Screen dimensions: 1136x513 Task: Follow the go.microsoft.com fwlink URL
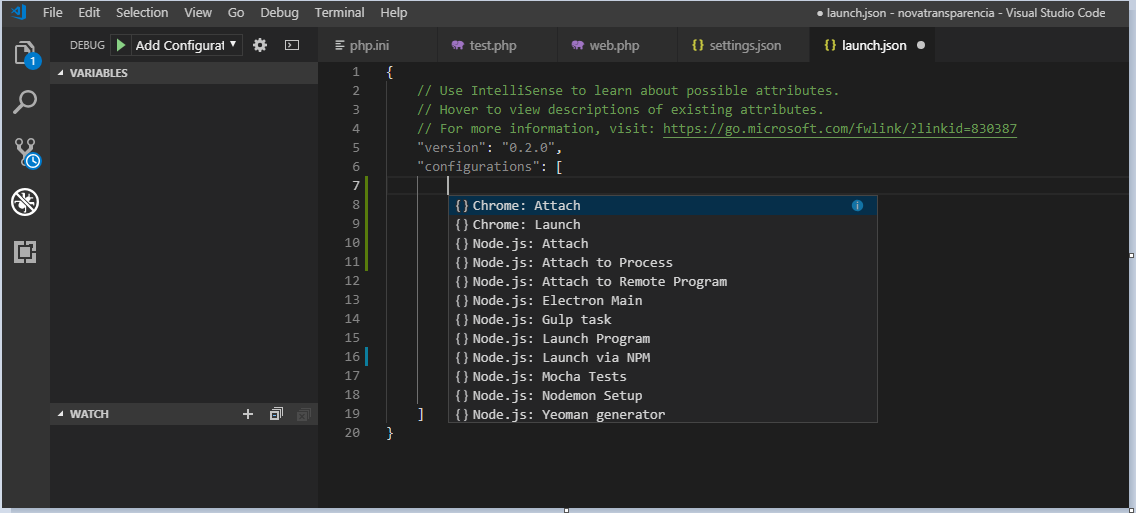point(840,129)
